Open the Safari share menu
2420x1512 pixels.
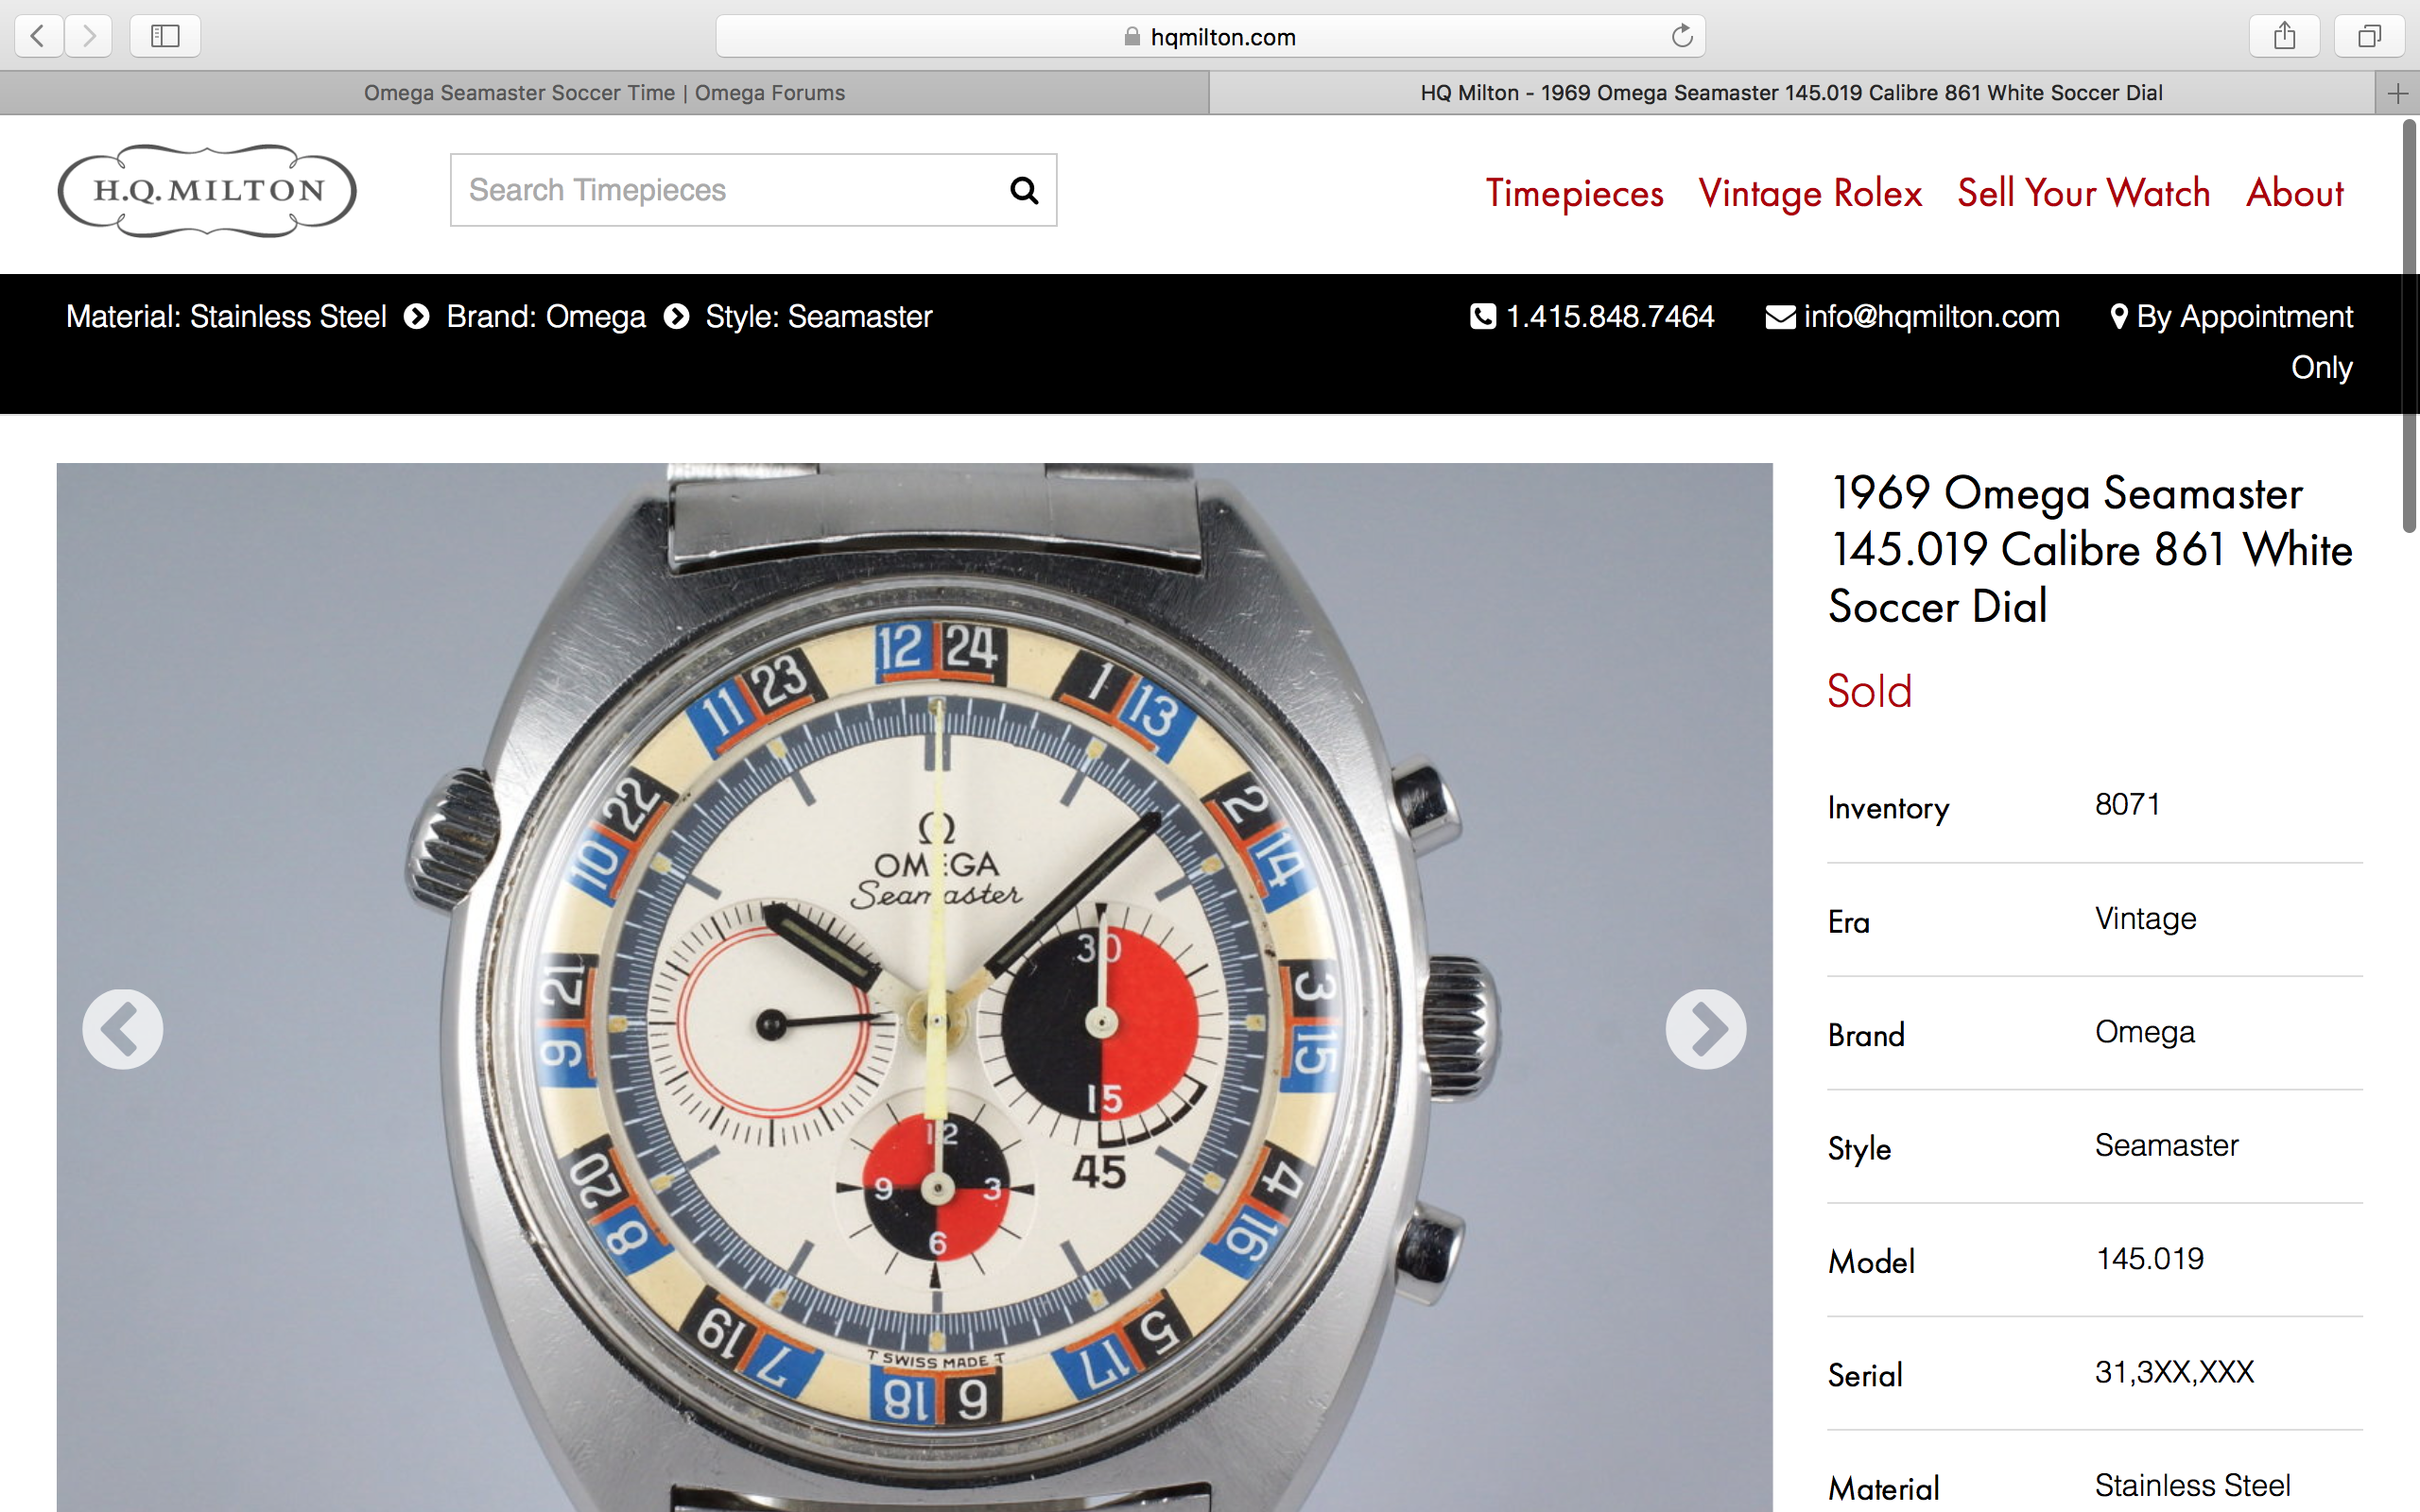[x=2284, y=37]
